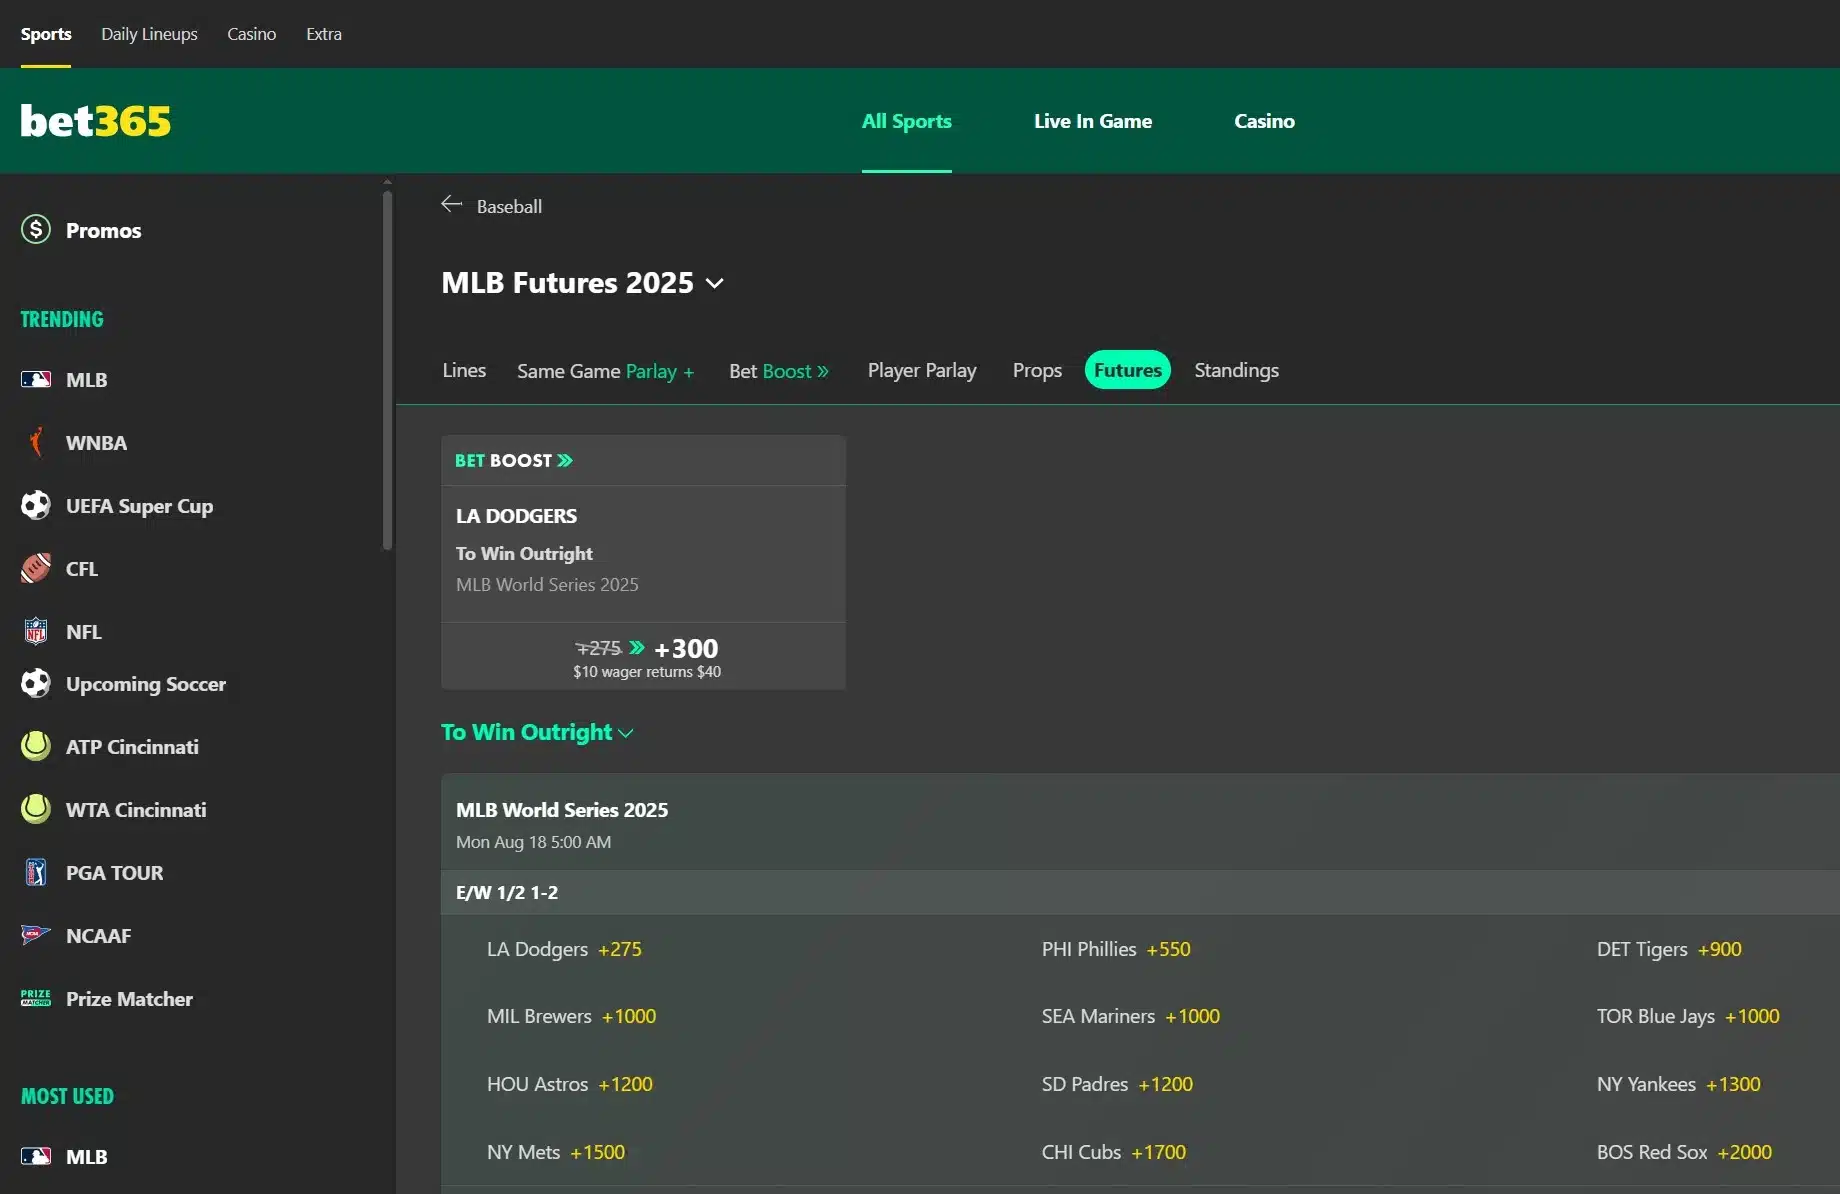The image size is (1840, 1194).
Task: Go back to Baseball
Action: 509,206
